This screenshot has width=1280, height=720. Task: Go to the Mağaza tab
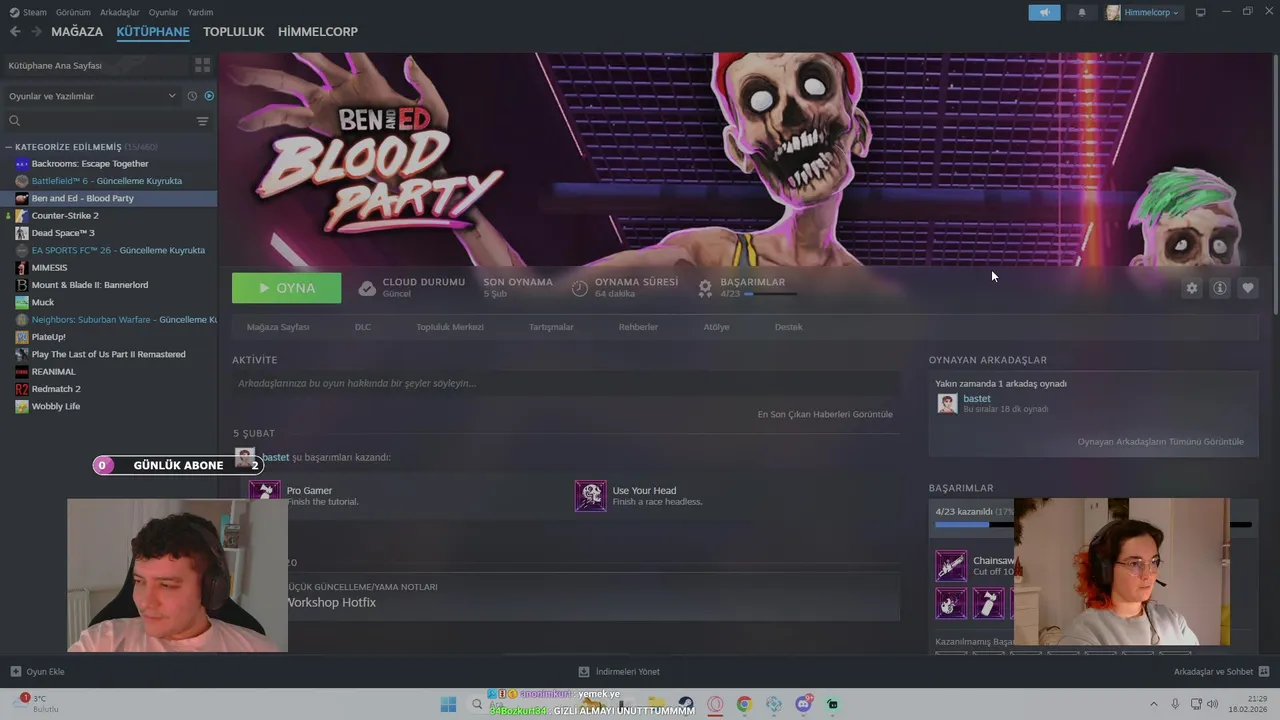pos(77,32)
